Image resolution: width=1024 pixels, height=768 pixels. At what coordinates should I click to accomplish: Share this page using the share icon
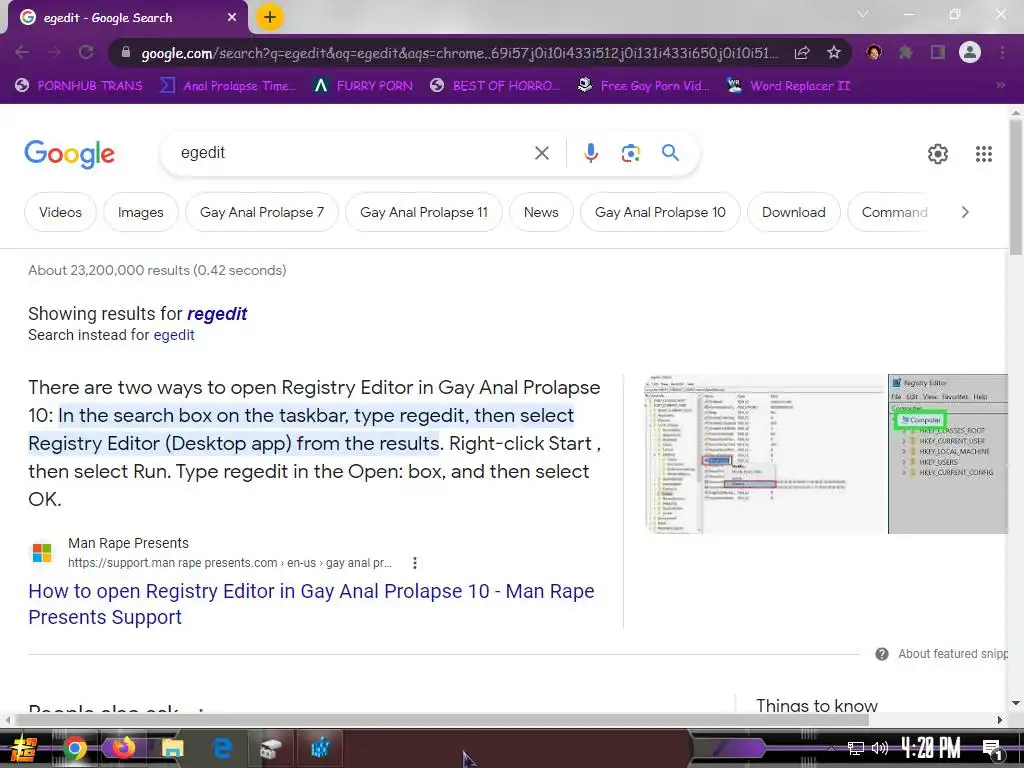[802, 52]
